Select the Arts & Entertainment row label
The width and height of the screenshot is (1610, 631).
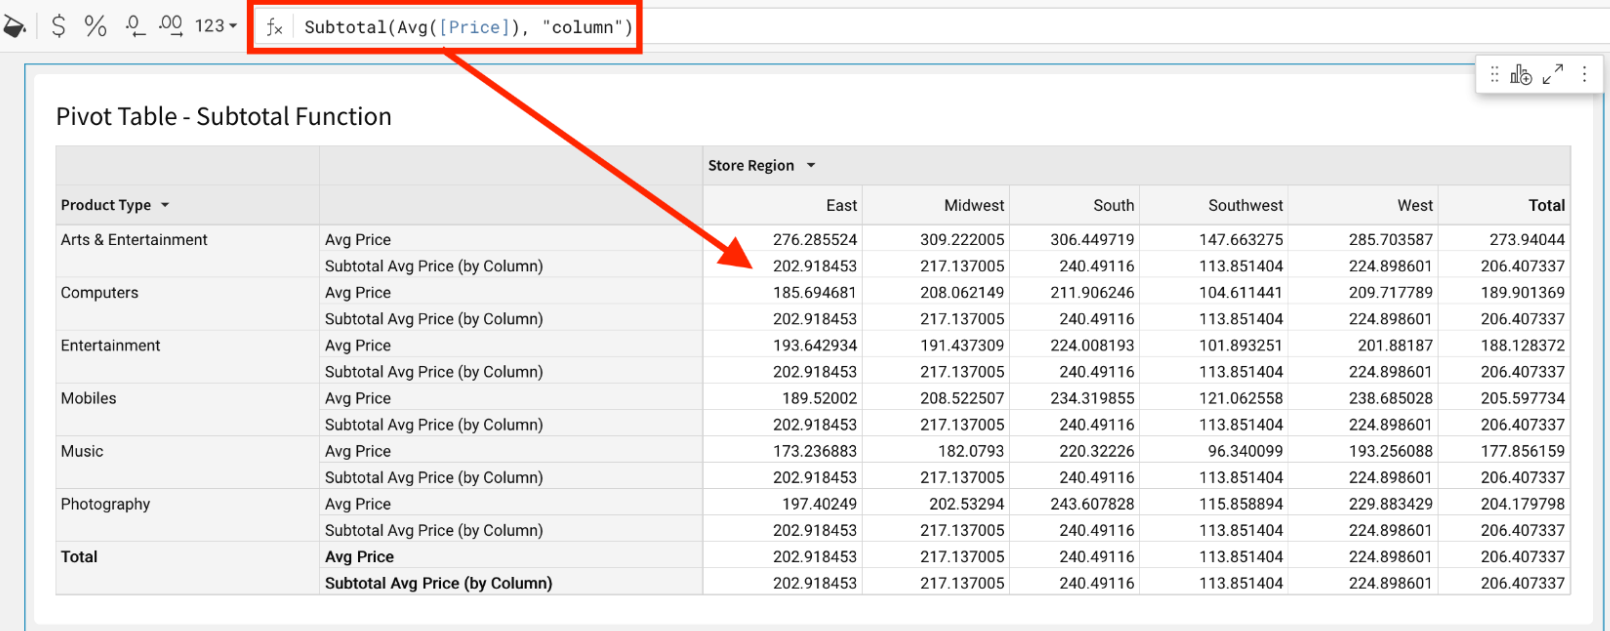134,240
